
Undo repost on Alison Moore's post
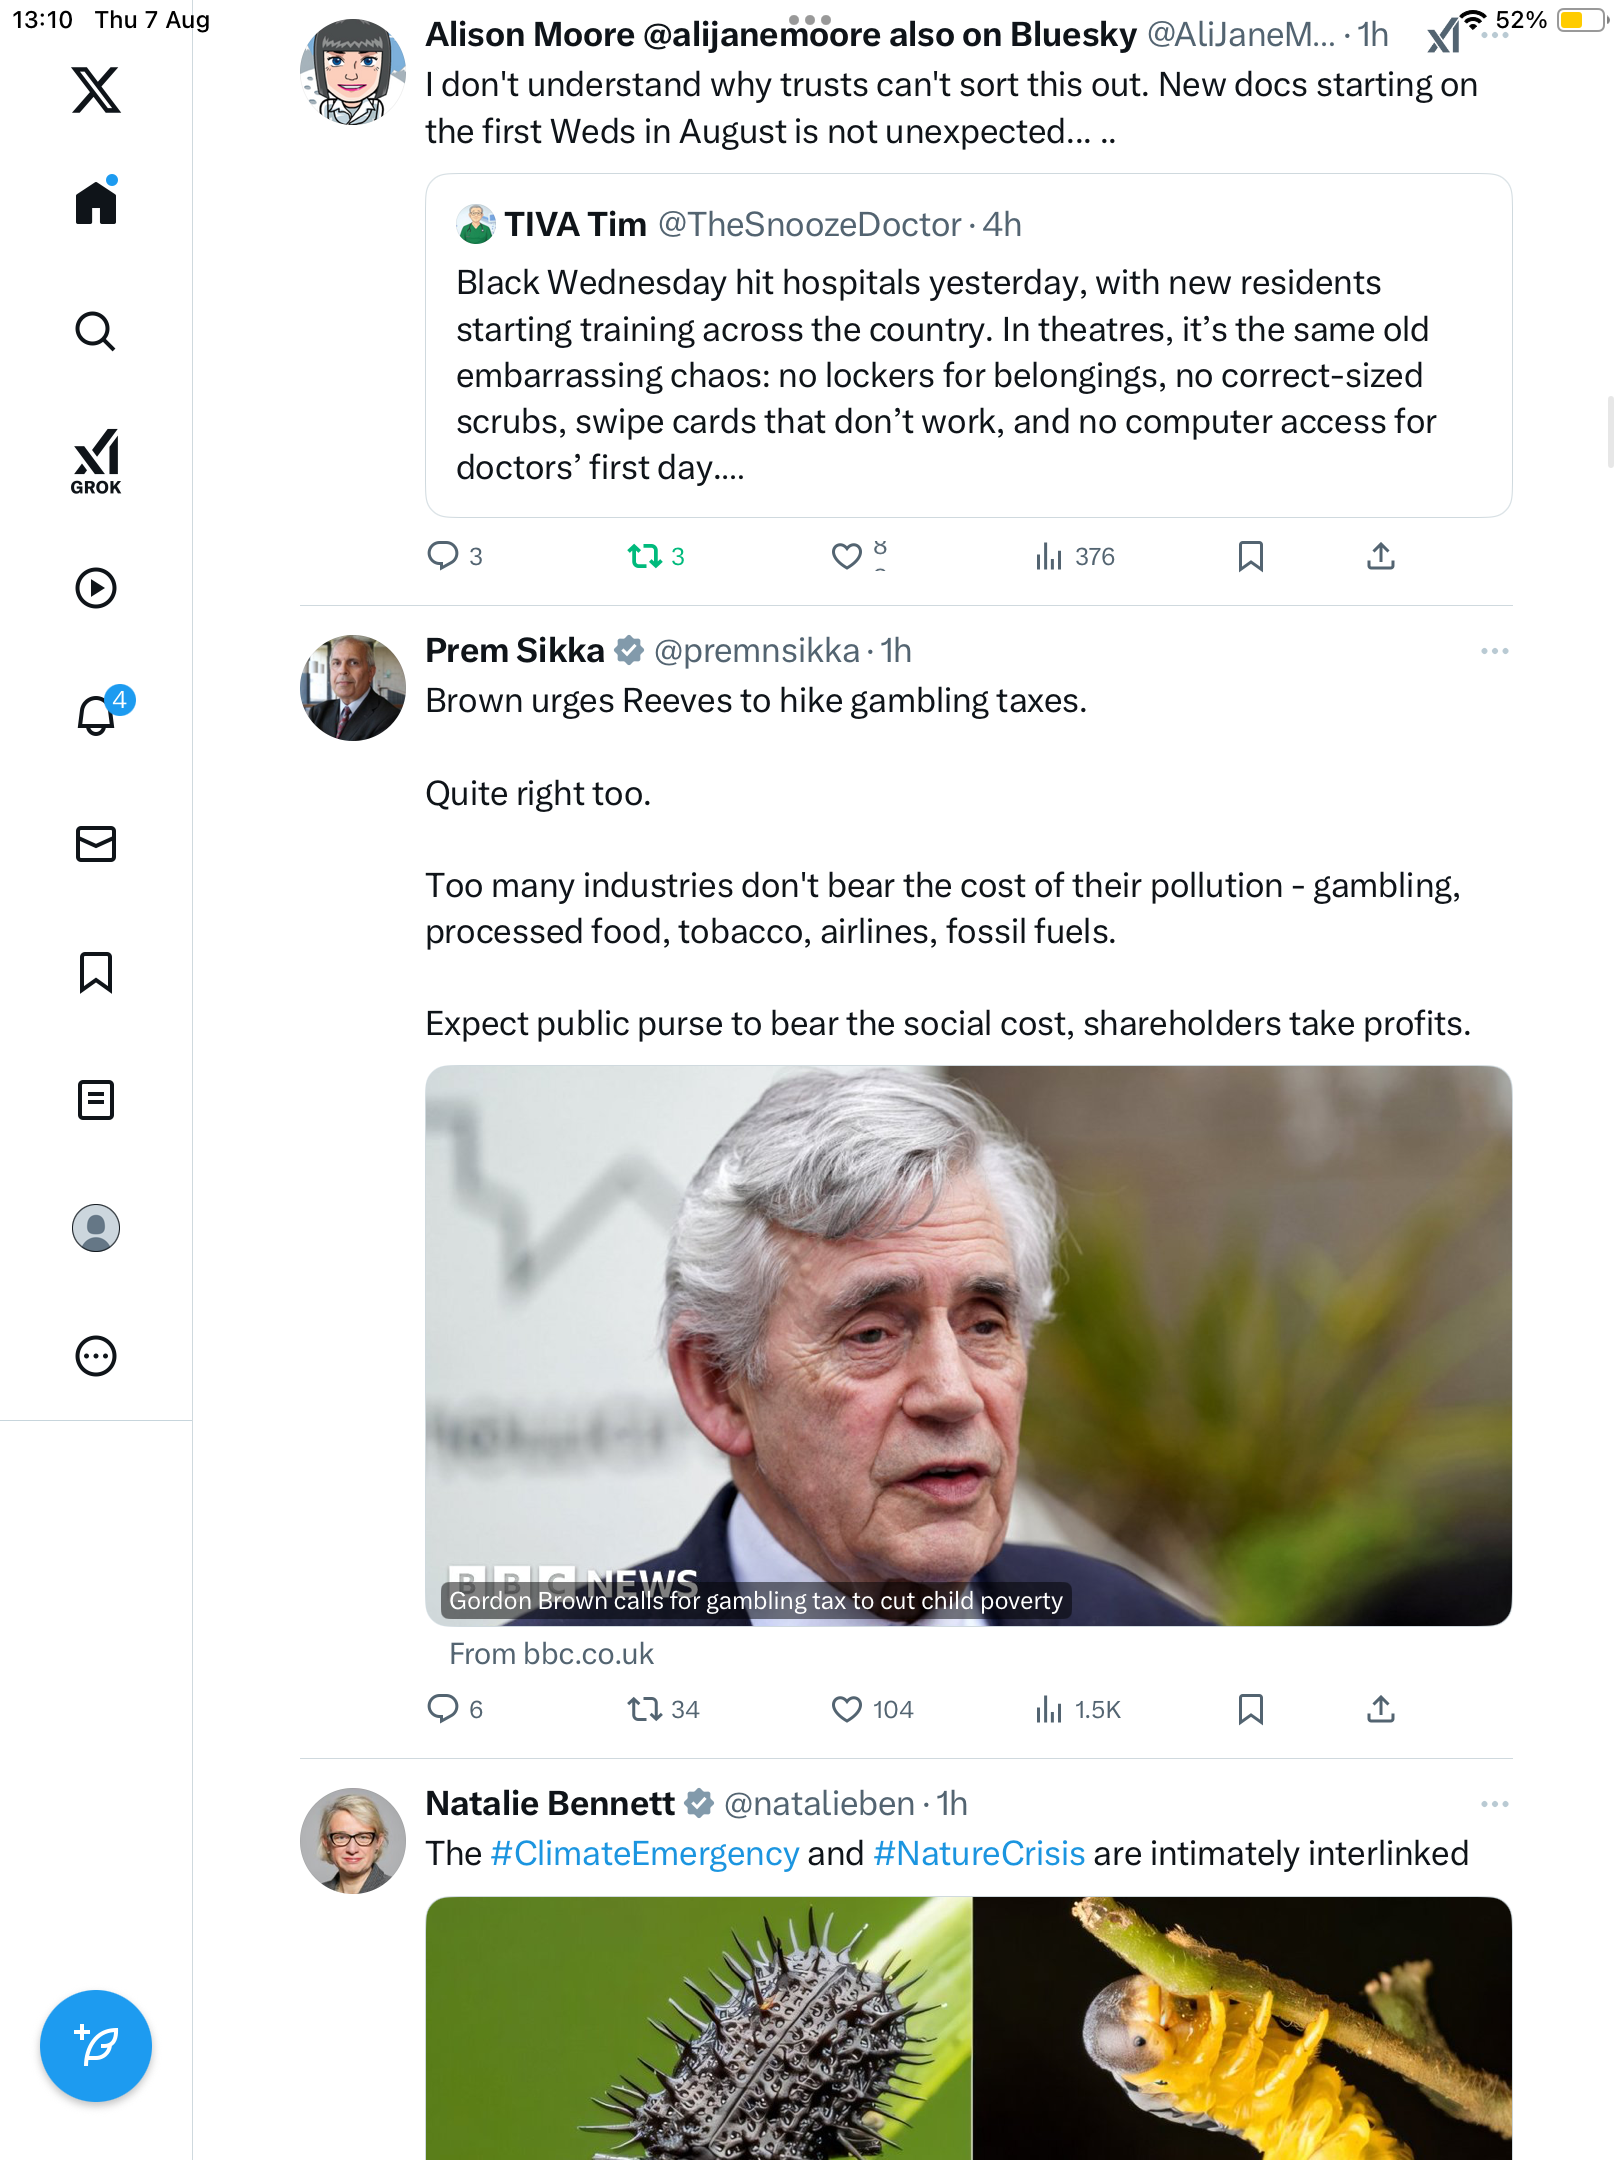645,556
